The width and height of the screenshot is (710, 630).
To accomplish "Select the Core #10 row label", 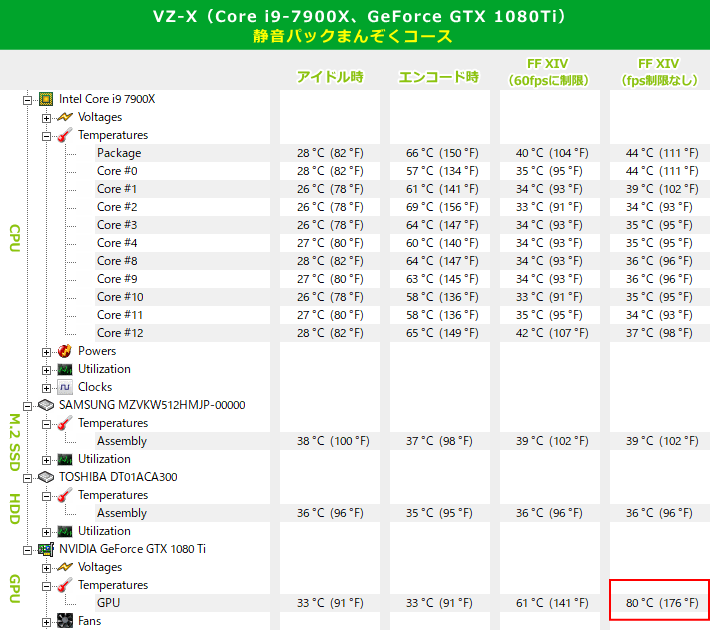I will (120, 297).
